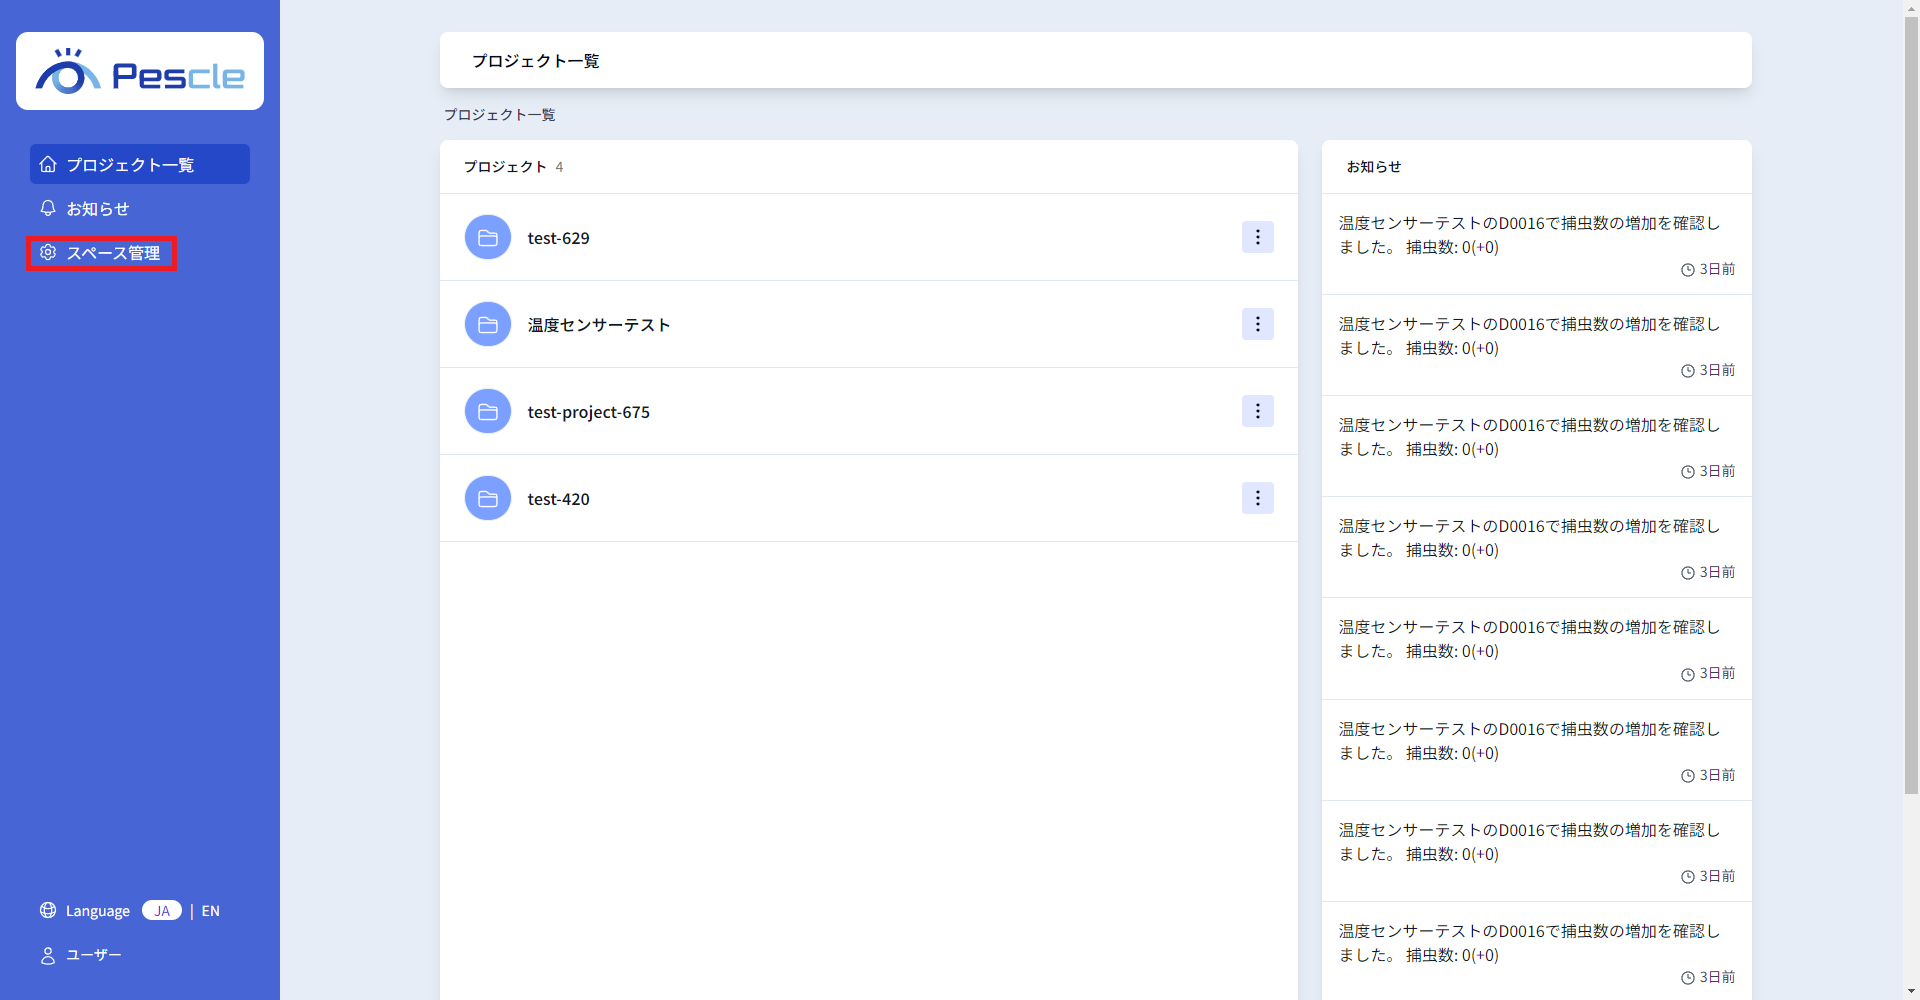Image resolution: width=1920 pixels, height=1000 pixels.
Task: Open first notification about D0016
Action: point(1528,235)
